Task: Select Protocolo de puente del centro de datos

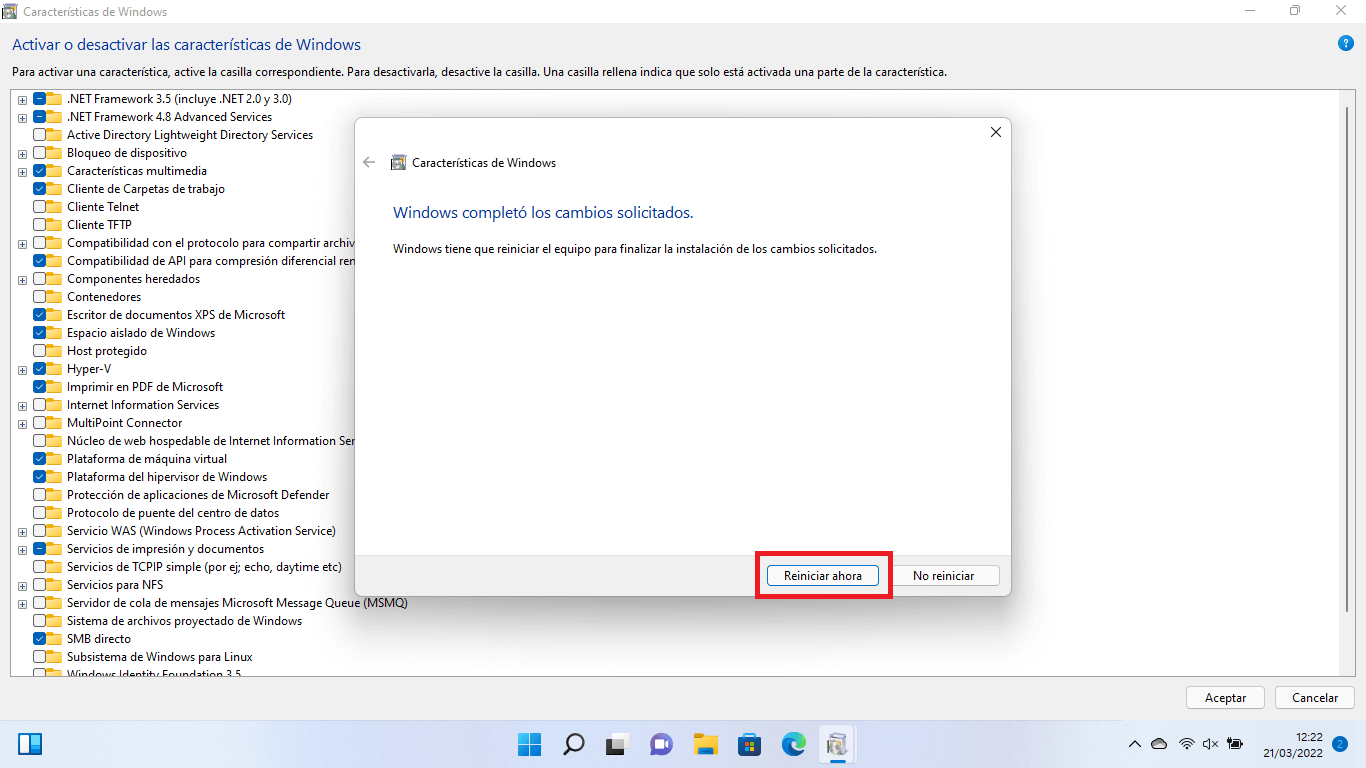Action: [173, 513]
